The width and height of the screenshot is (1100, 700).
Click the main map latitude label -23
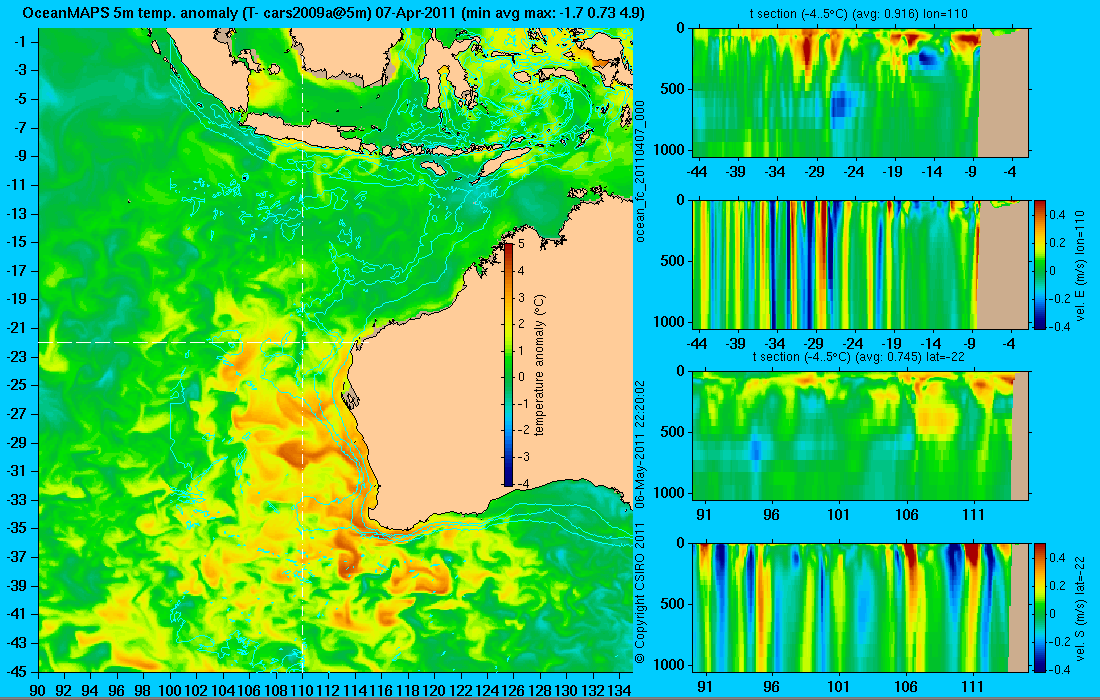(18, 356)
